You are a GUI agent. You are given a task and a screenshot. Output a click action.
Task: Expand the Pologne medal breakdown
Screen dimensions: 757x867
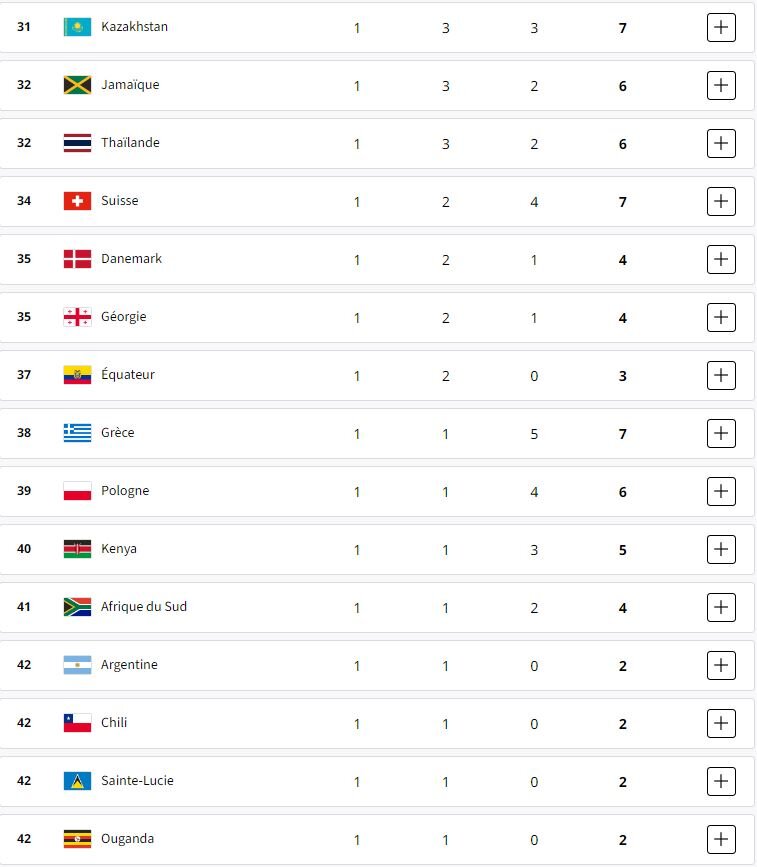tap(721, 491)
